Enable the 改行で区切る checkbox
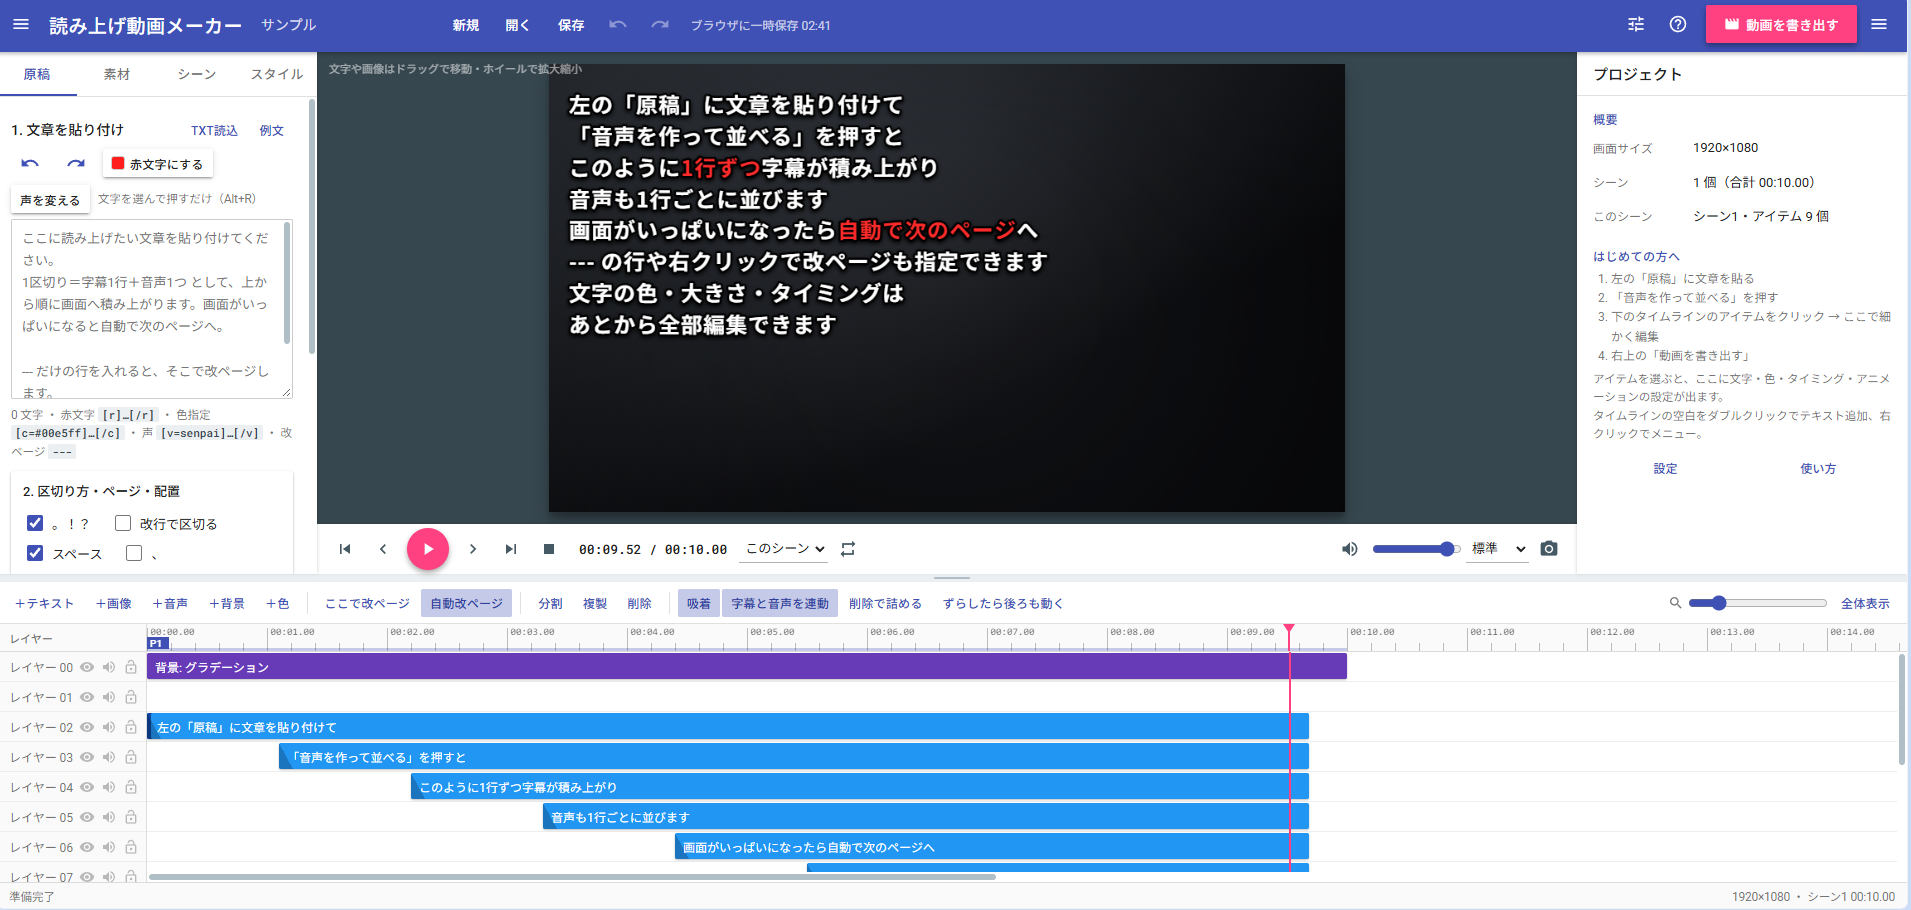 [123, 523]
